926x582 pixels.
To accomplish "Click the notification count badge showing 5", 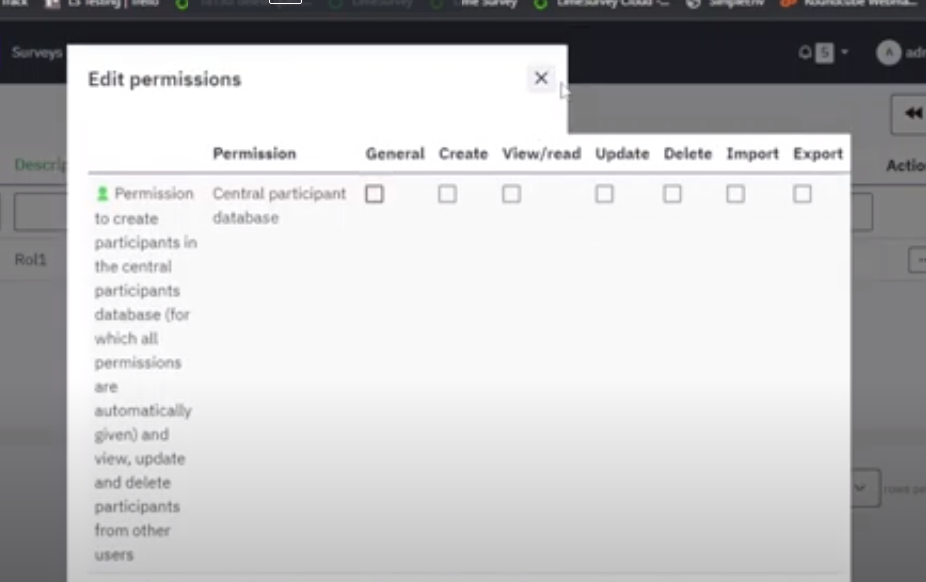I will tap(824, 53).
